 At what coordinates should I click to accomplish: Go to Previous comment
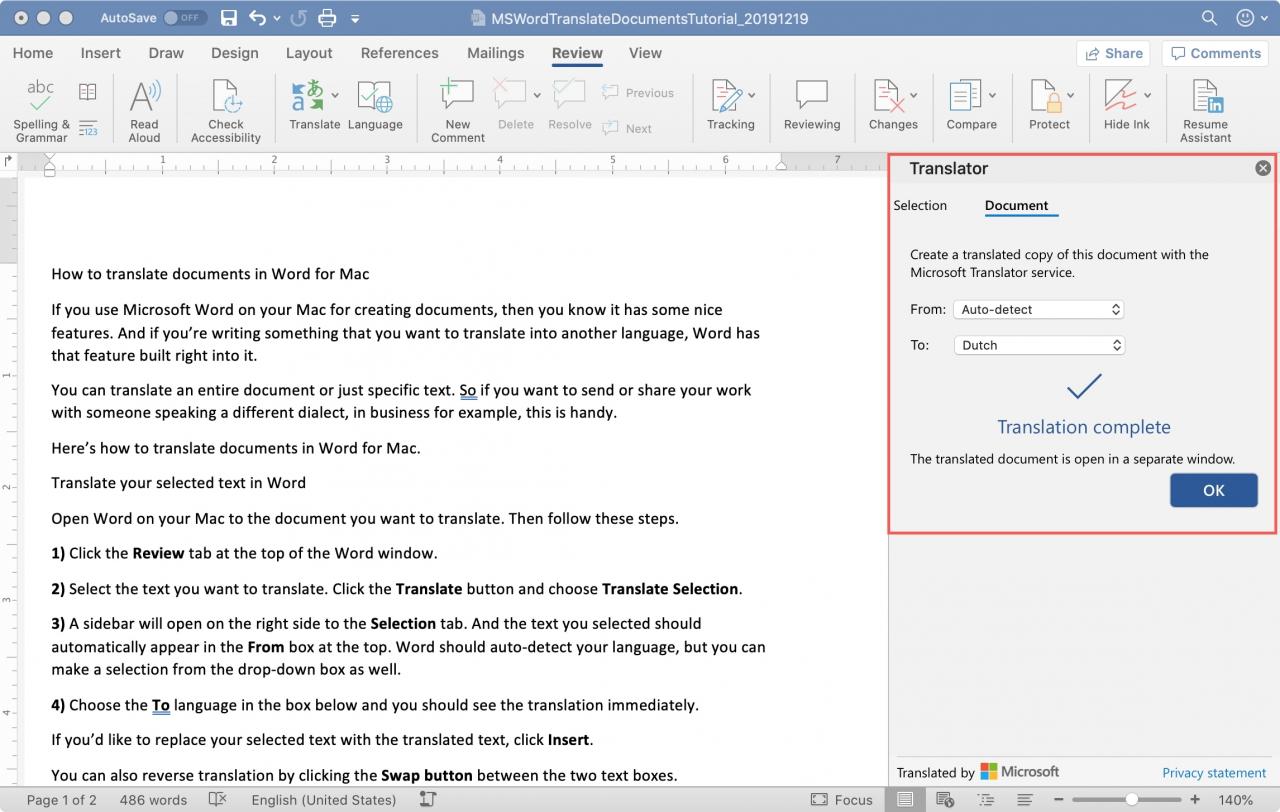tap(638, 93)
